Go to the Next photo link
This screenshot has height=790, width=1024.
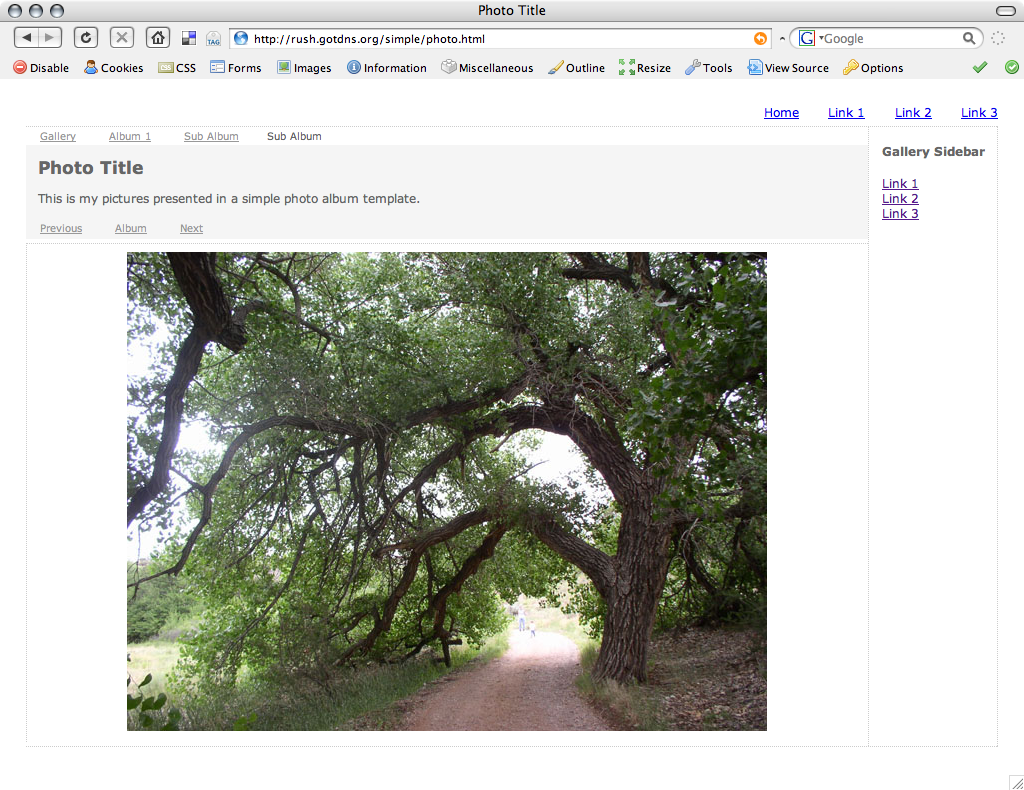(x=191, y=228)
